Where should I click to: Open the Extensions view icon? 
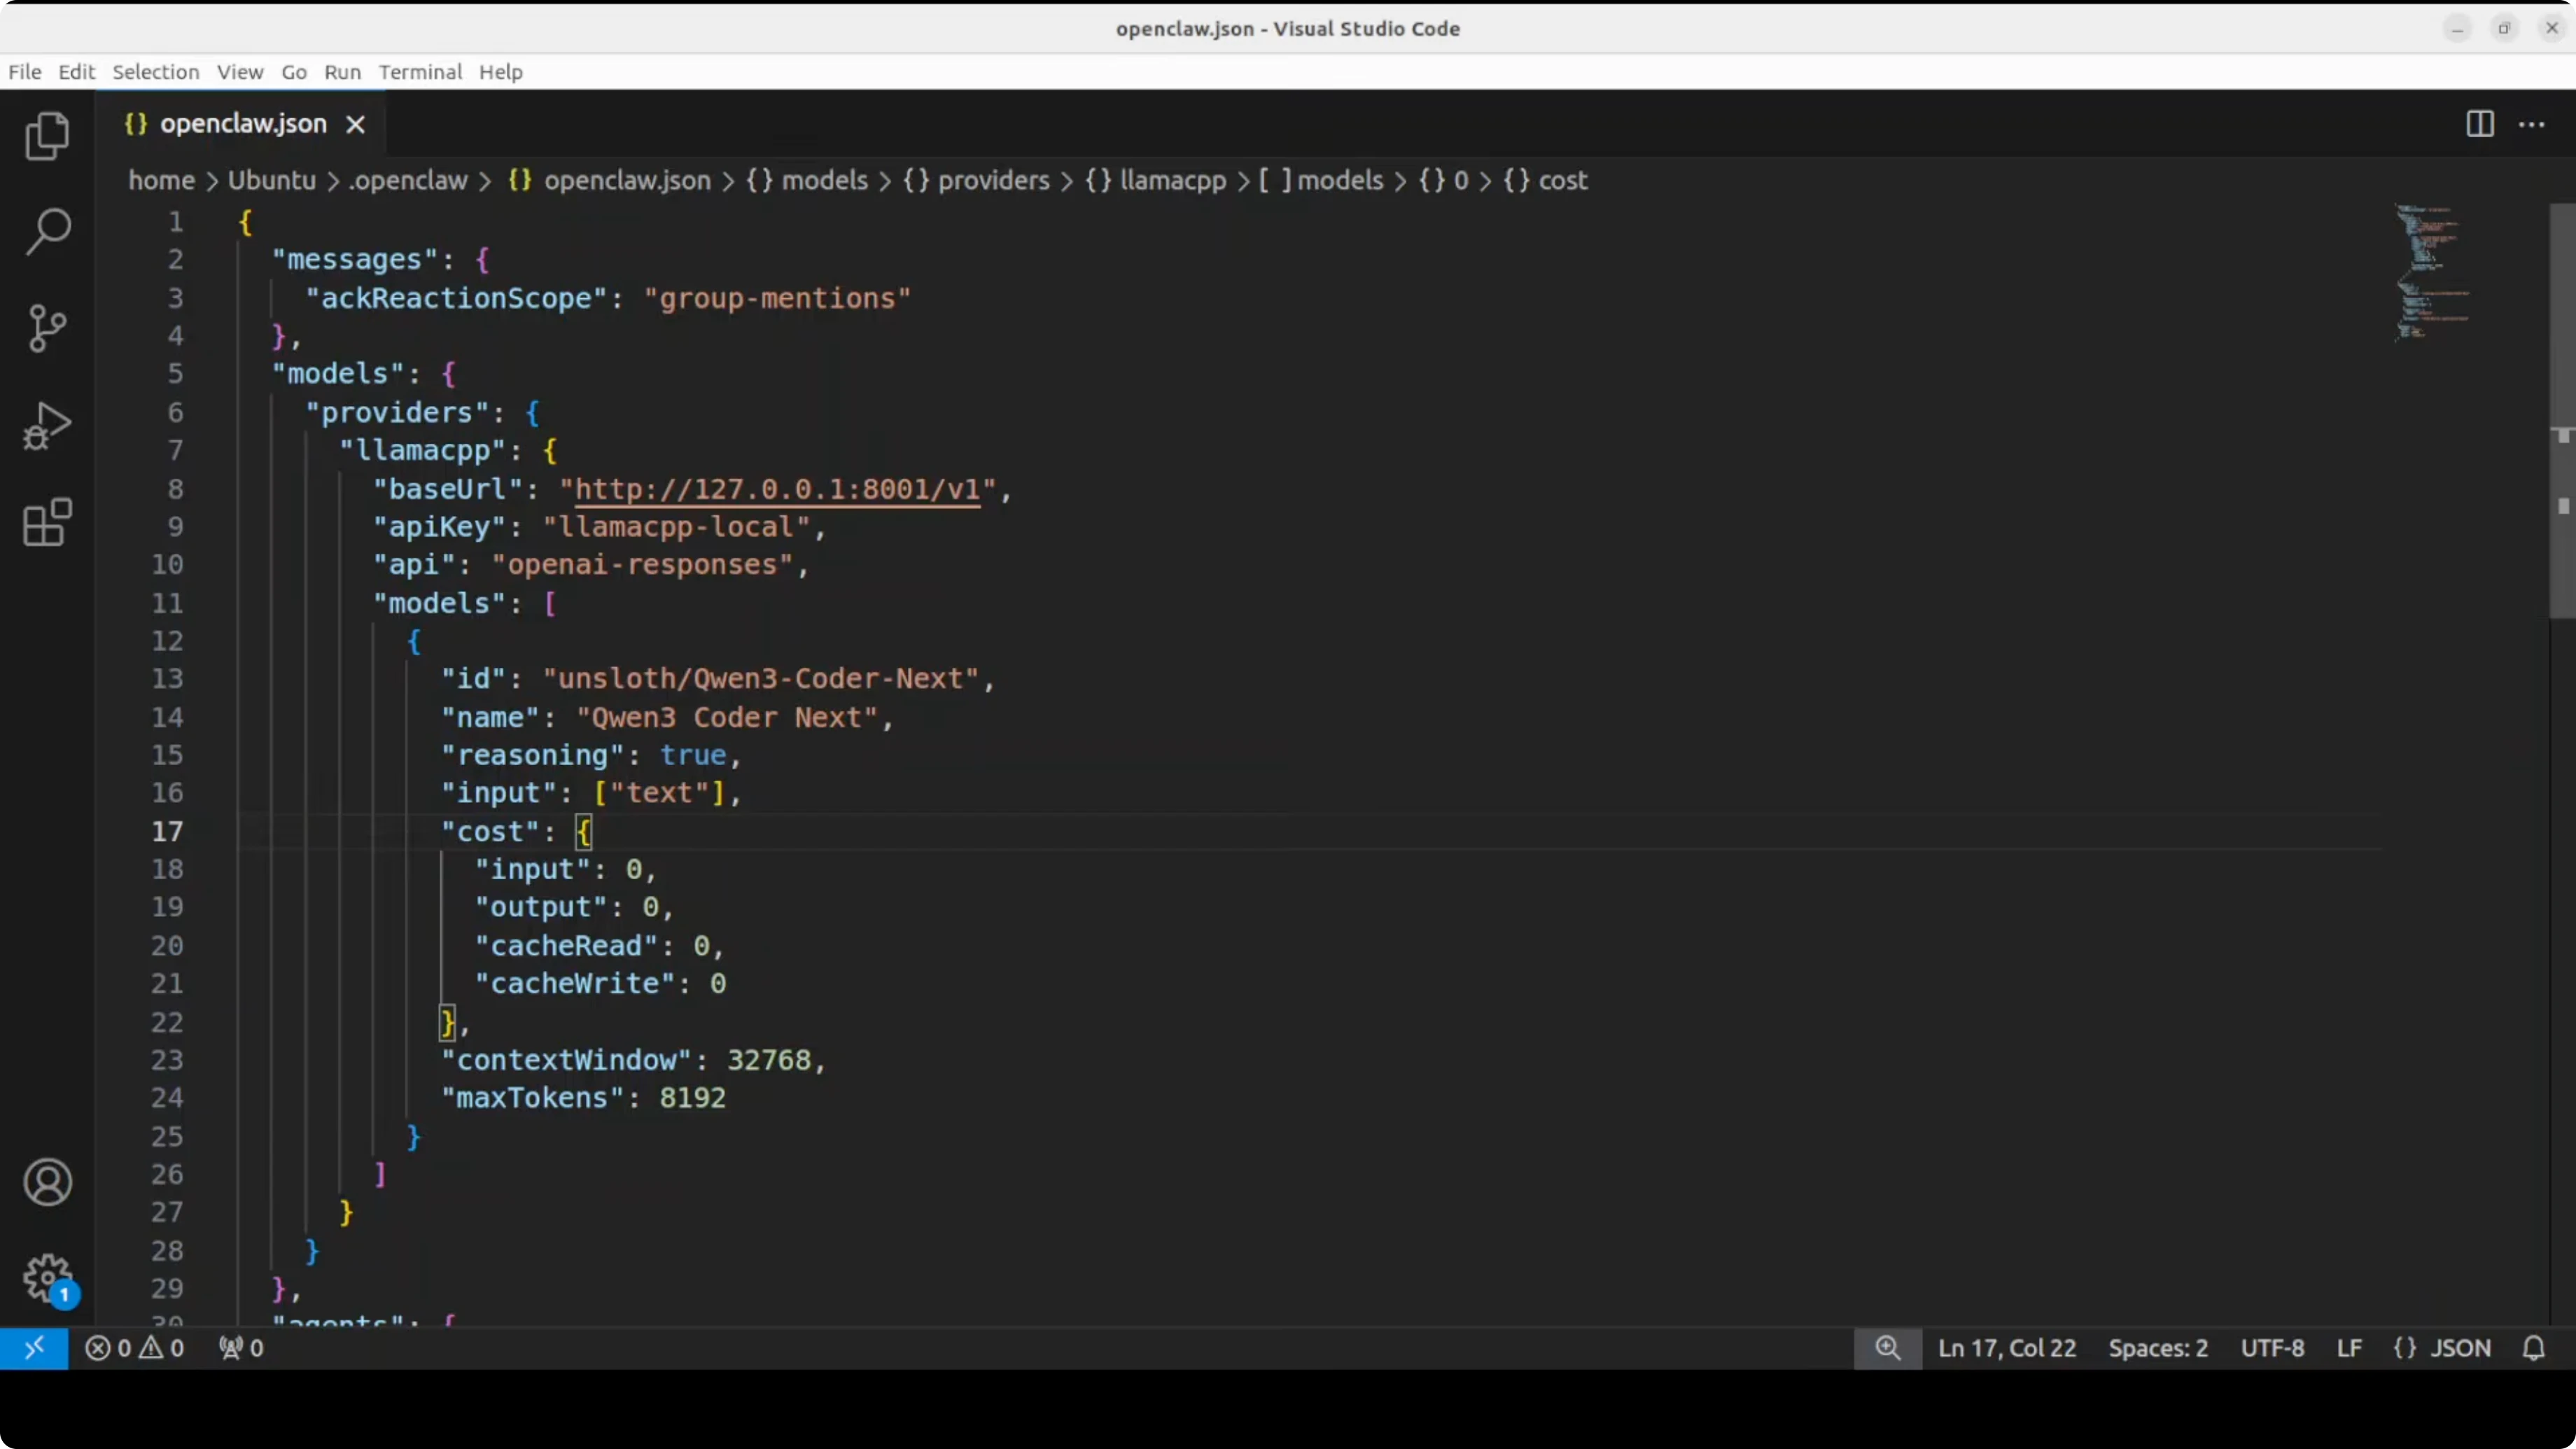click(47, 522)
